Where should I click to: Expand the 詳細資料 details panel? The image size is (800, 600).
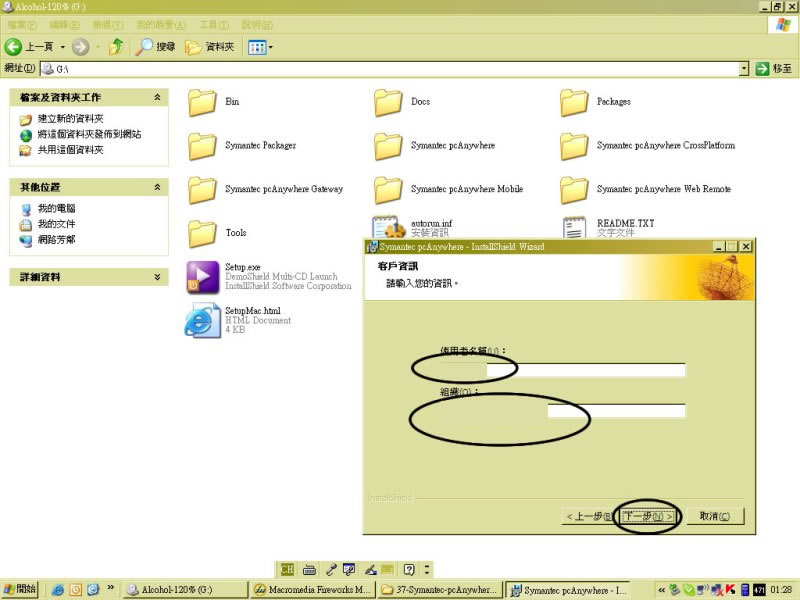pyautogui.click(x=157, y=277)
